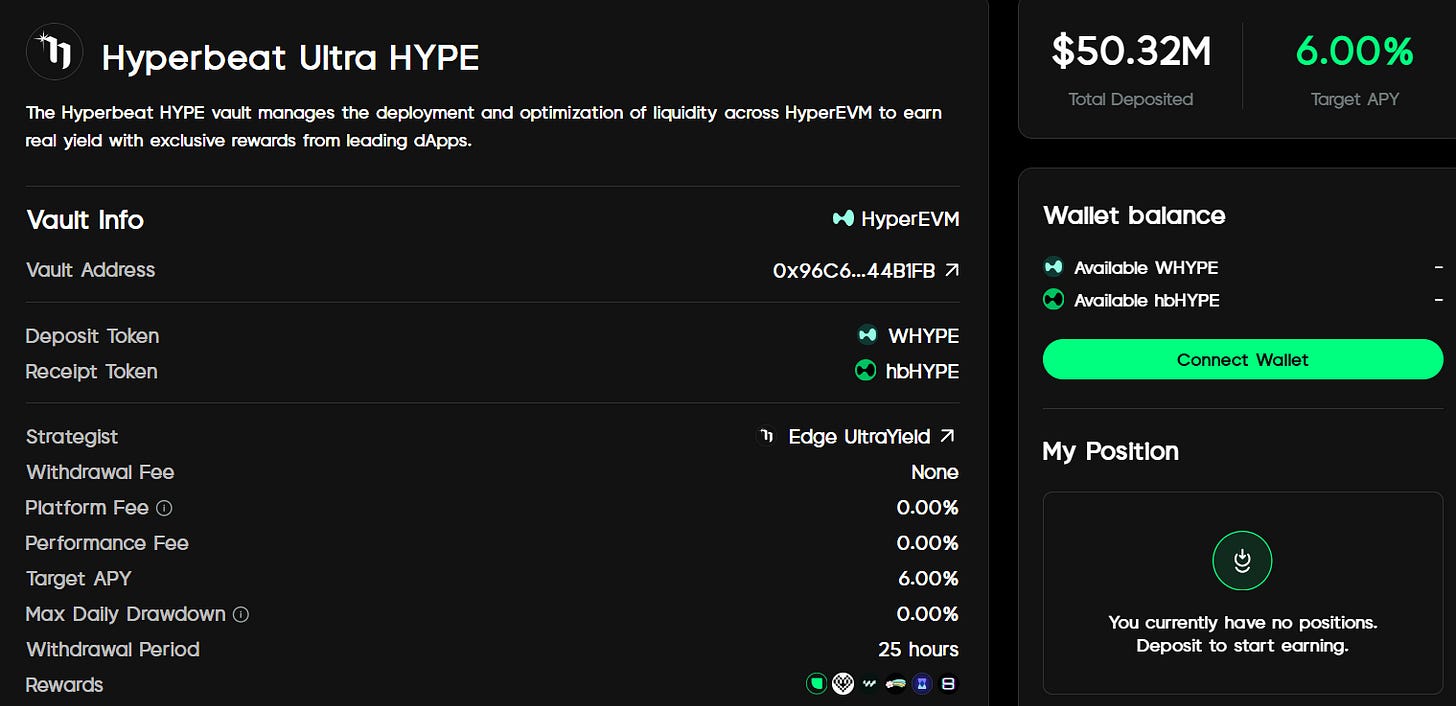
Task: Click the Wallet balance heading
Action: pos(1134,216)
